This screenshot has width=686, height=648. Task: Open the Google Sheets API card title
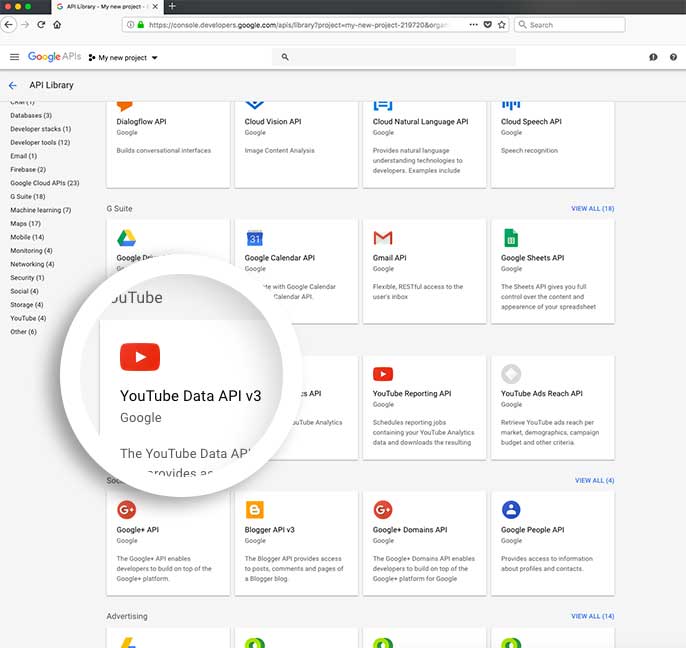pos(532,258)
